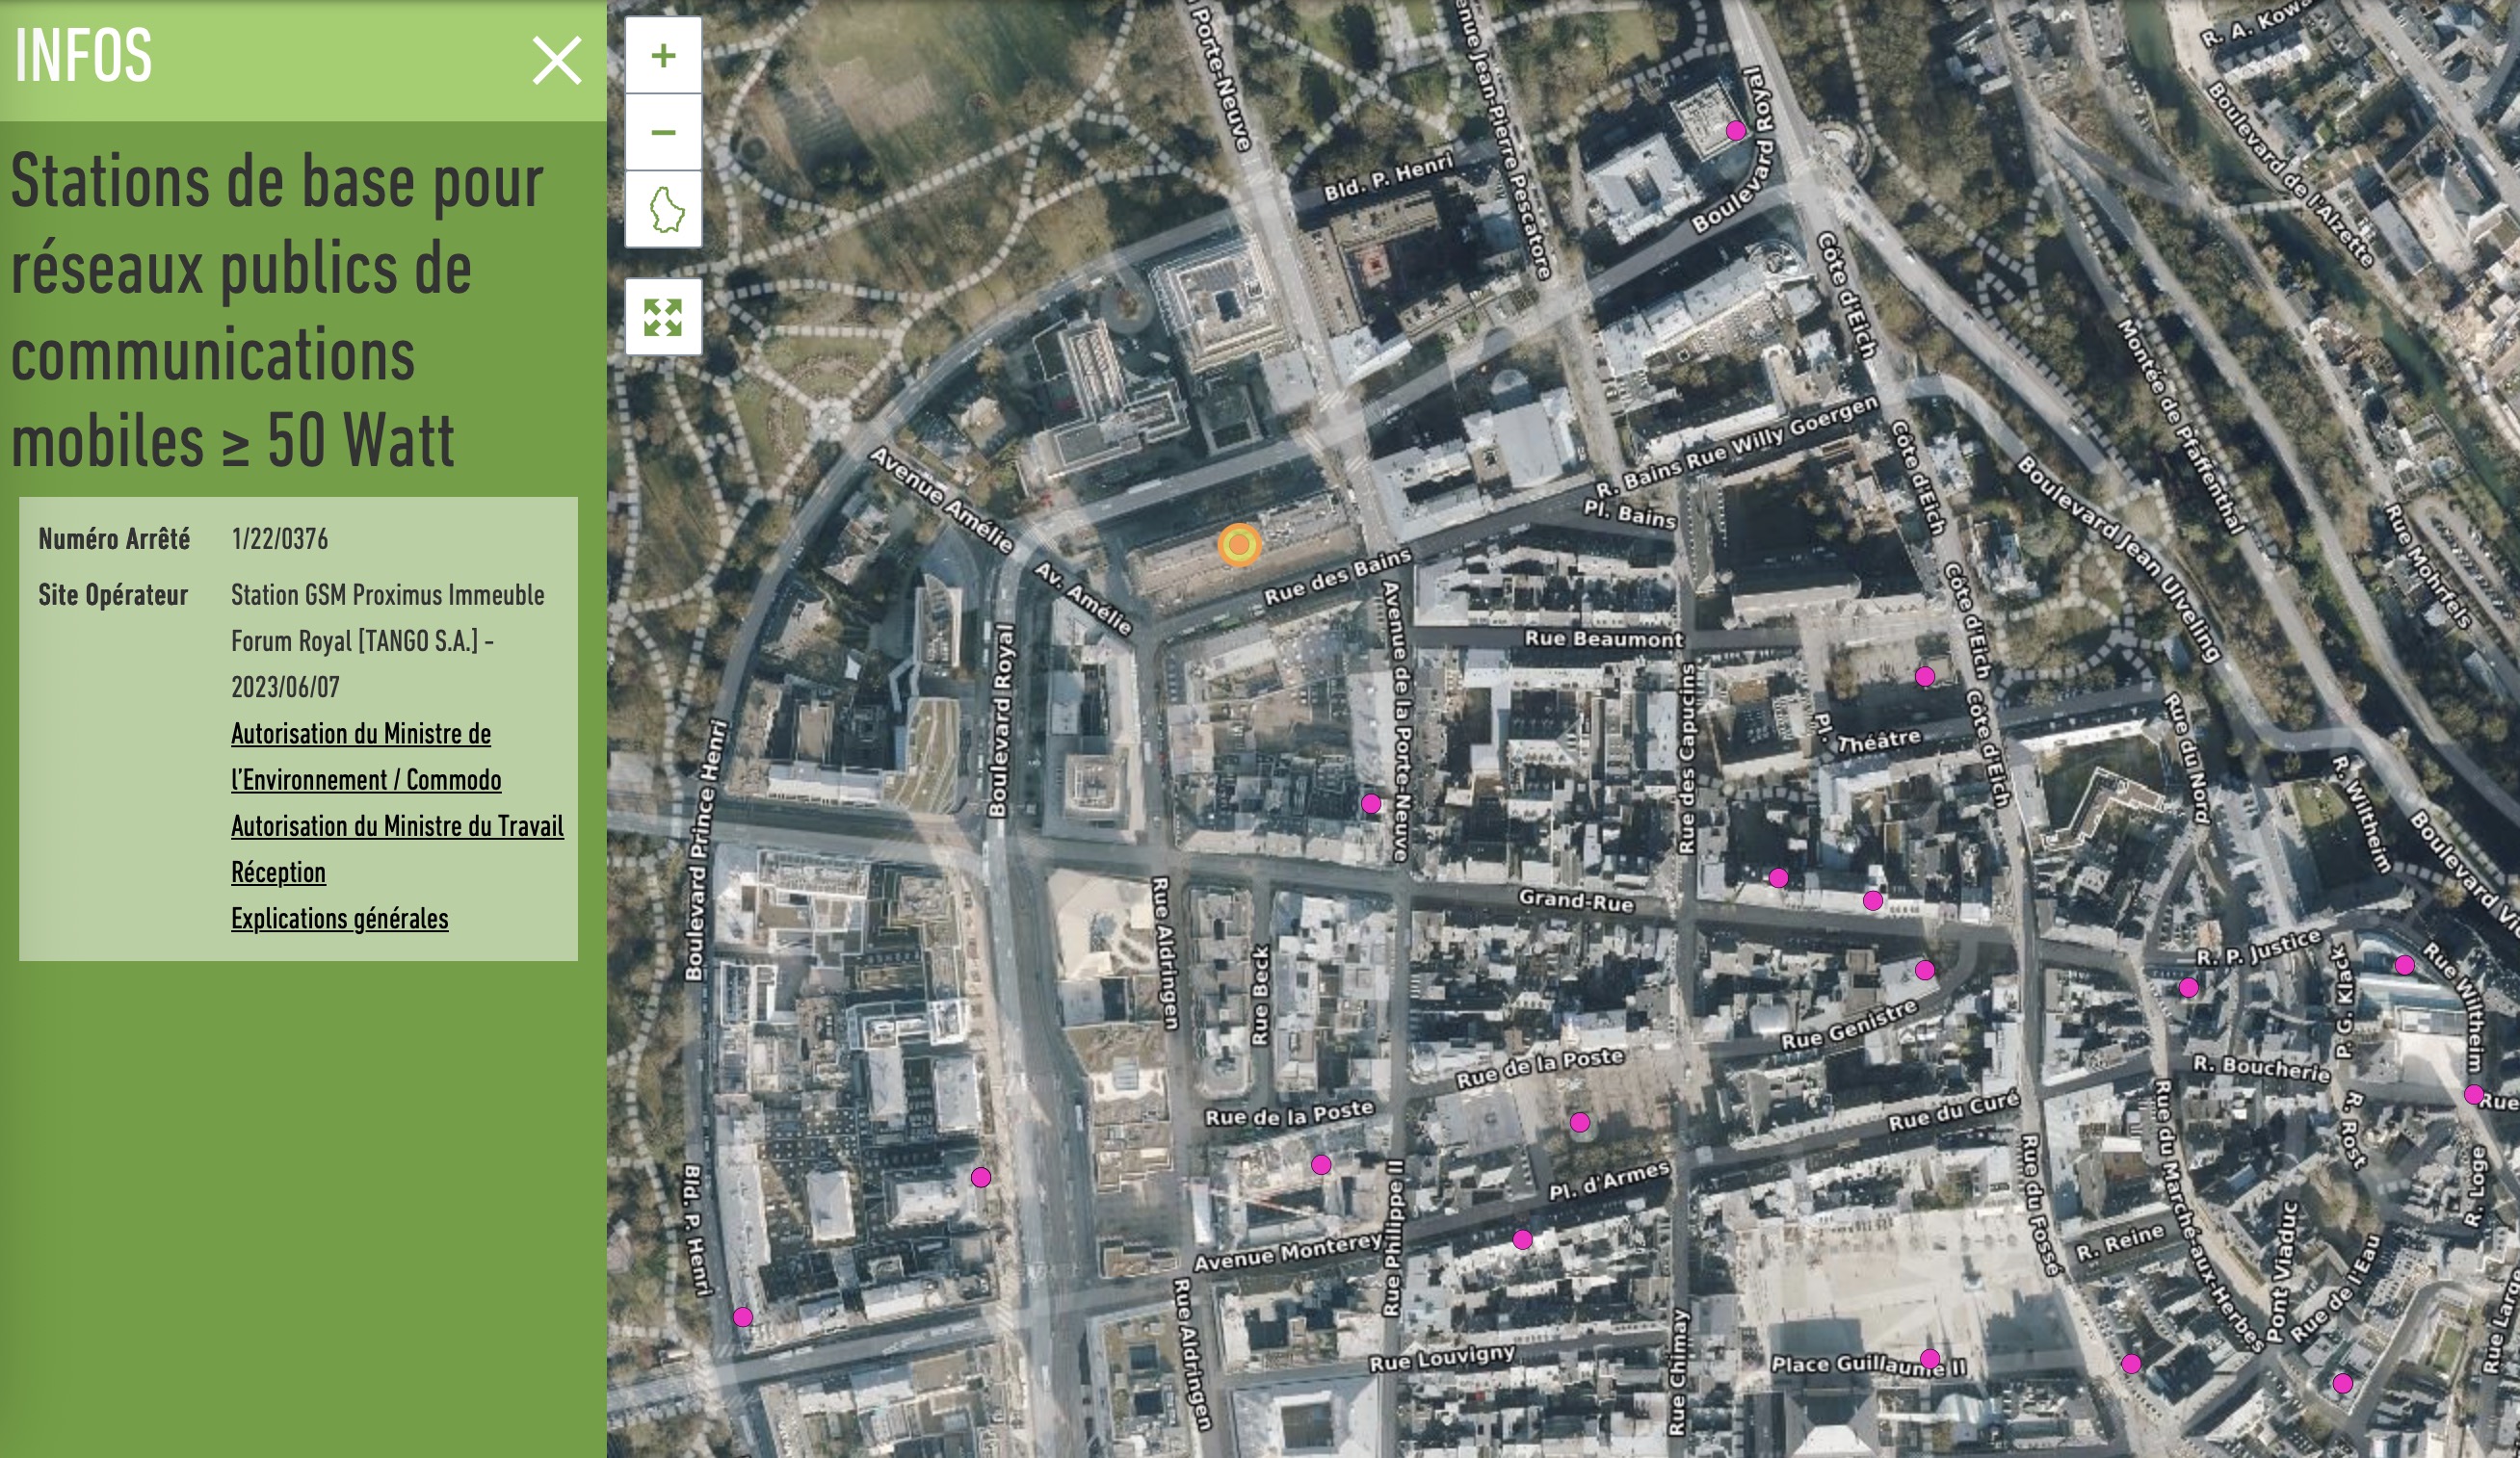Click the Numéro Arrêté value 1/22/0376

[279, 539]
